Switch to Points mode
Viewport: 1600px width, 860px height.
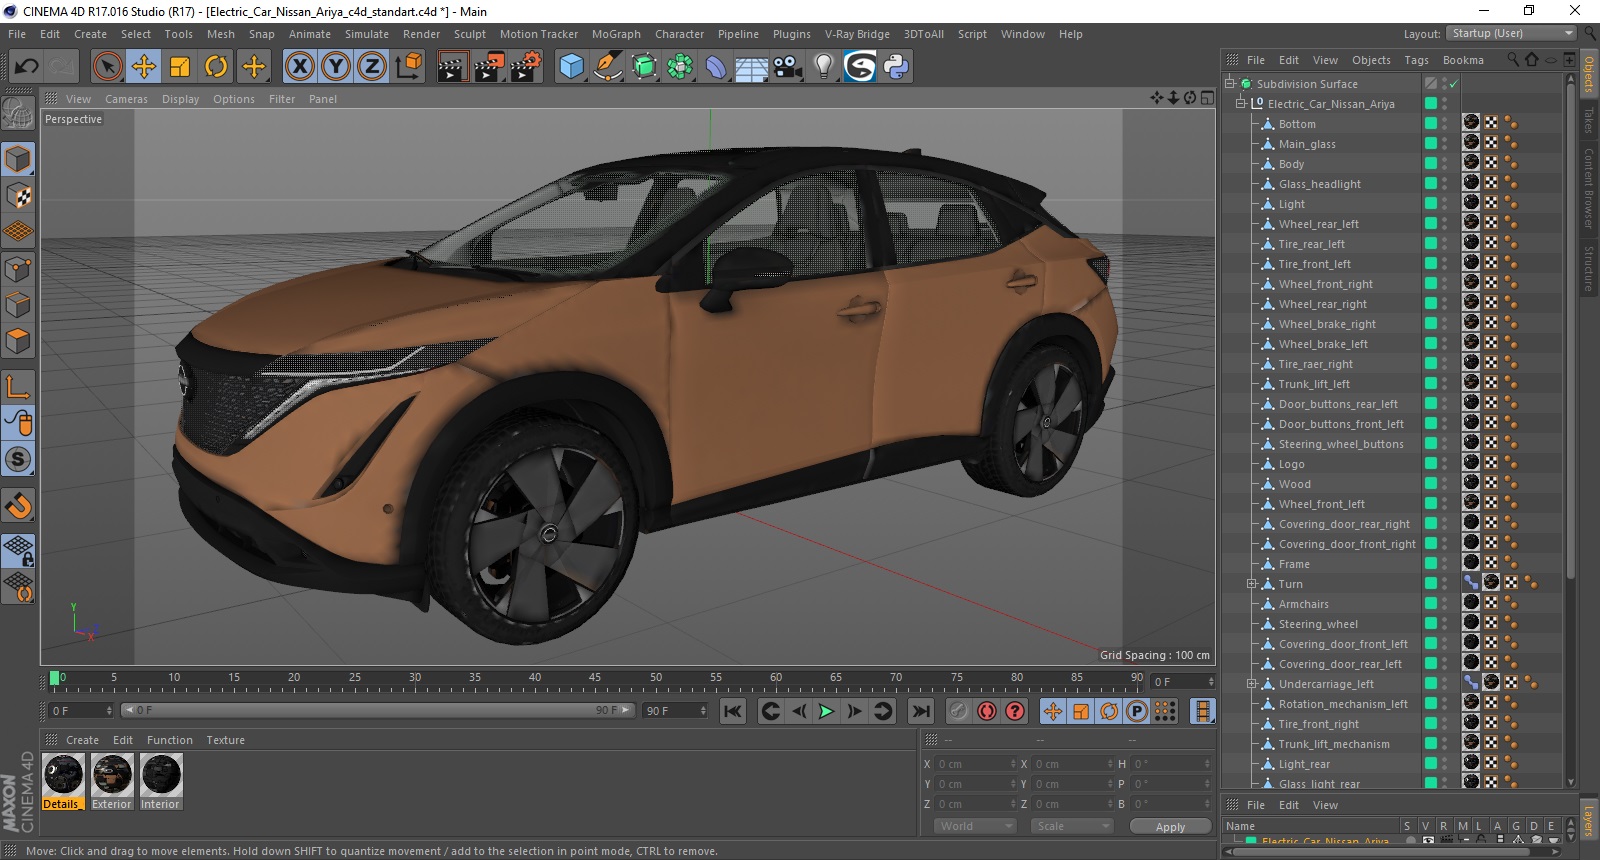coord(18,269)
